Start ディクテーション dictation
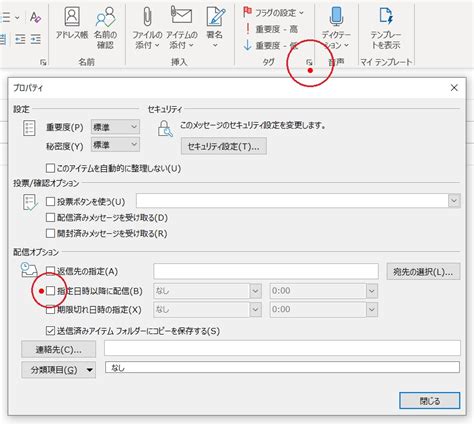This screenshot has height=426, width=474. coord(336,27)
